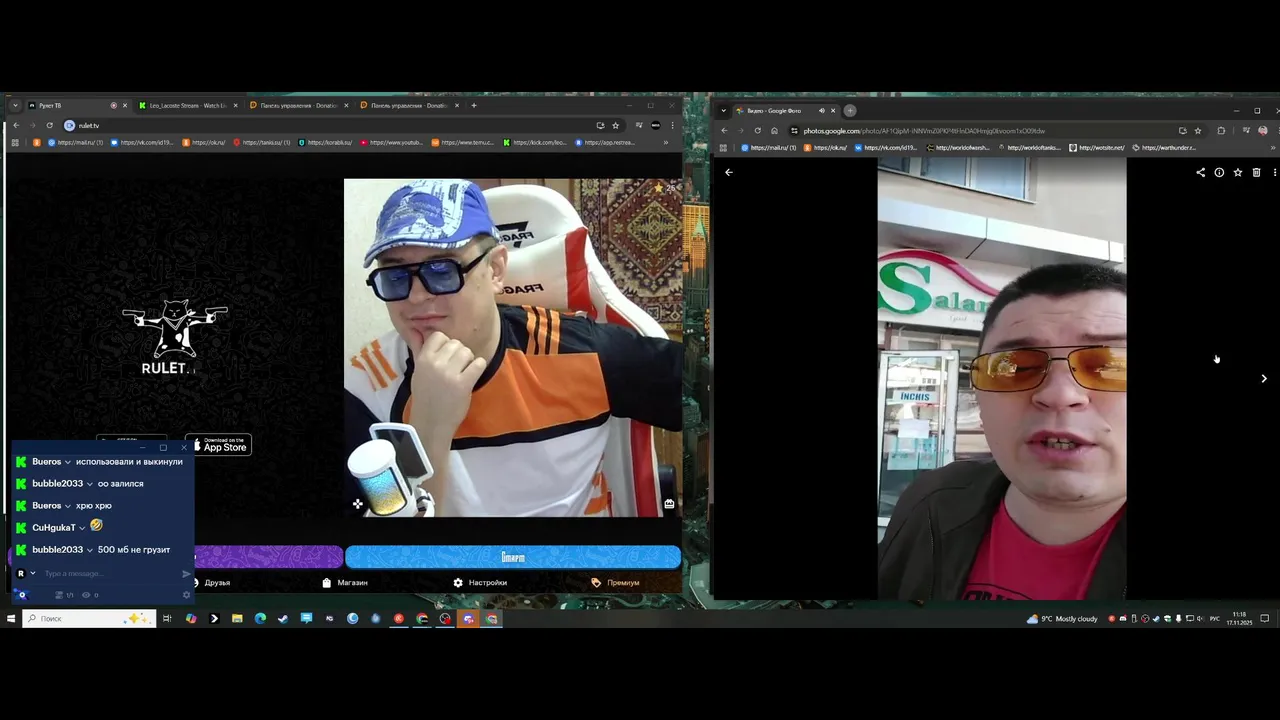Open Google Photos more options menu
The width and height of the screenshot is (1280, 720).
pos(1274,172)
